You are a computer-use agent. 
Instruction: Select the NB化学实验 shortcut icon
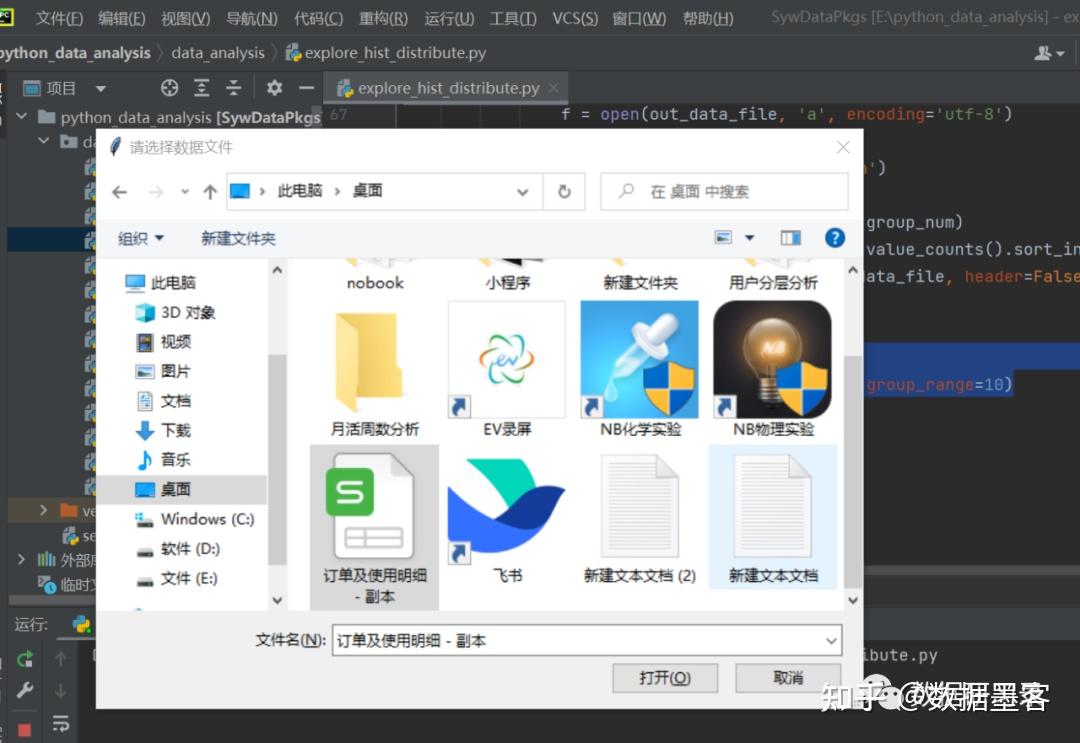pos(640,370)
